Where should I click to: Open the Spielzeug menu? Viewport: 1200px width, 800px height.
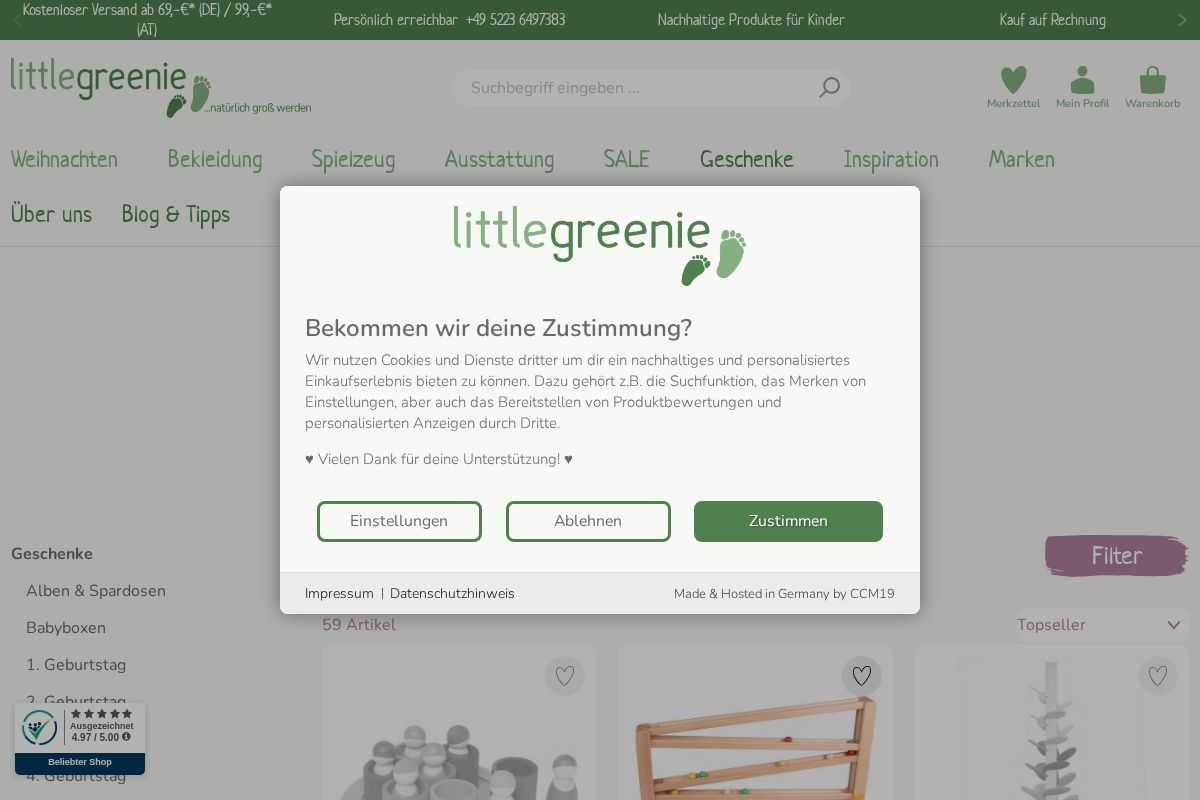pos(353,160)
